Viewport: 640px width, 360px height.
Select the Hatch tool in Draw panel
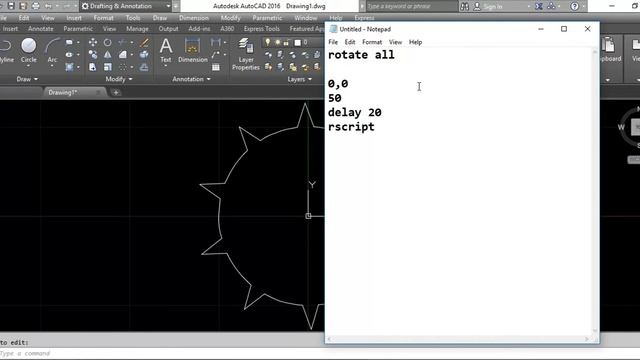pyautogui.click(x=69, y=67)
